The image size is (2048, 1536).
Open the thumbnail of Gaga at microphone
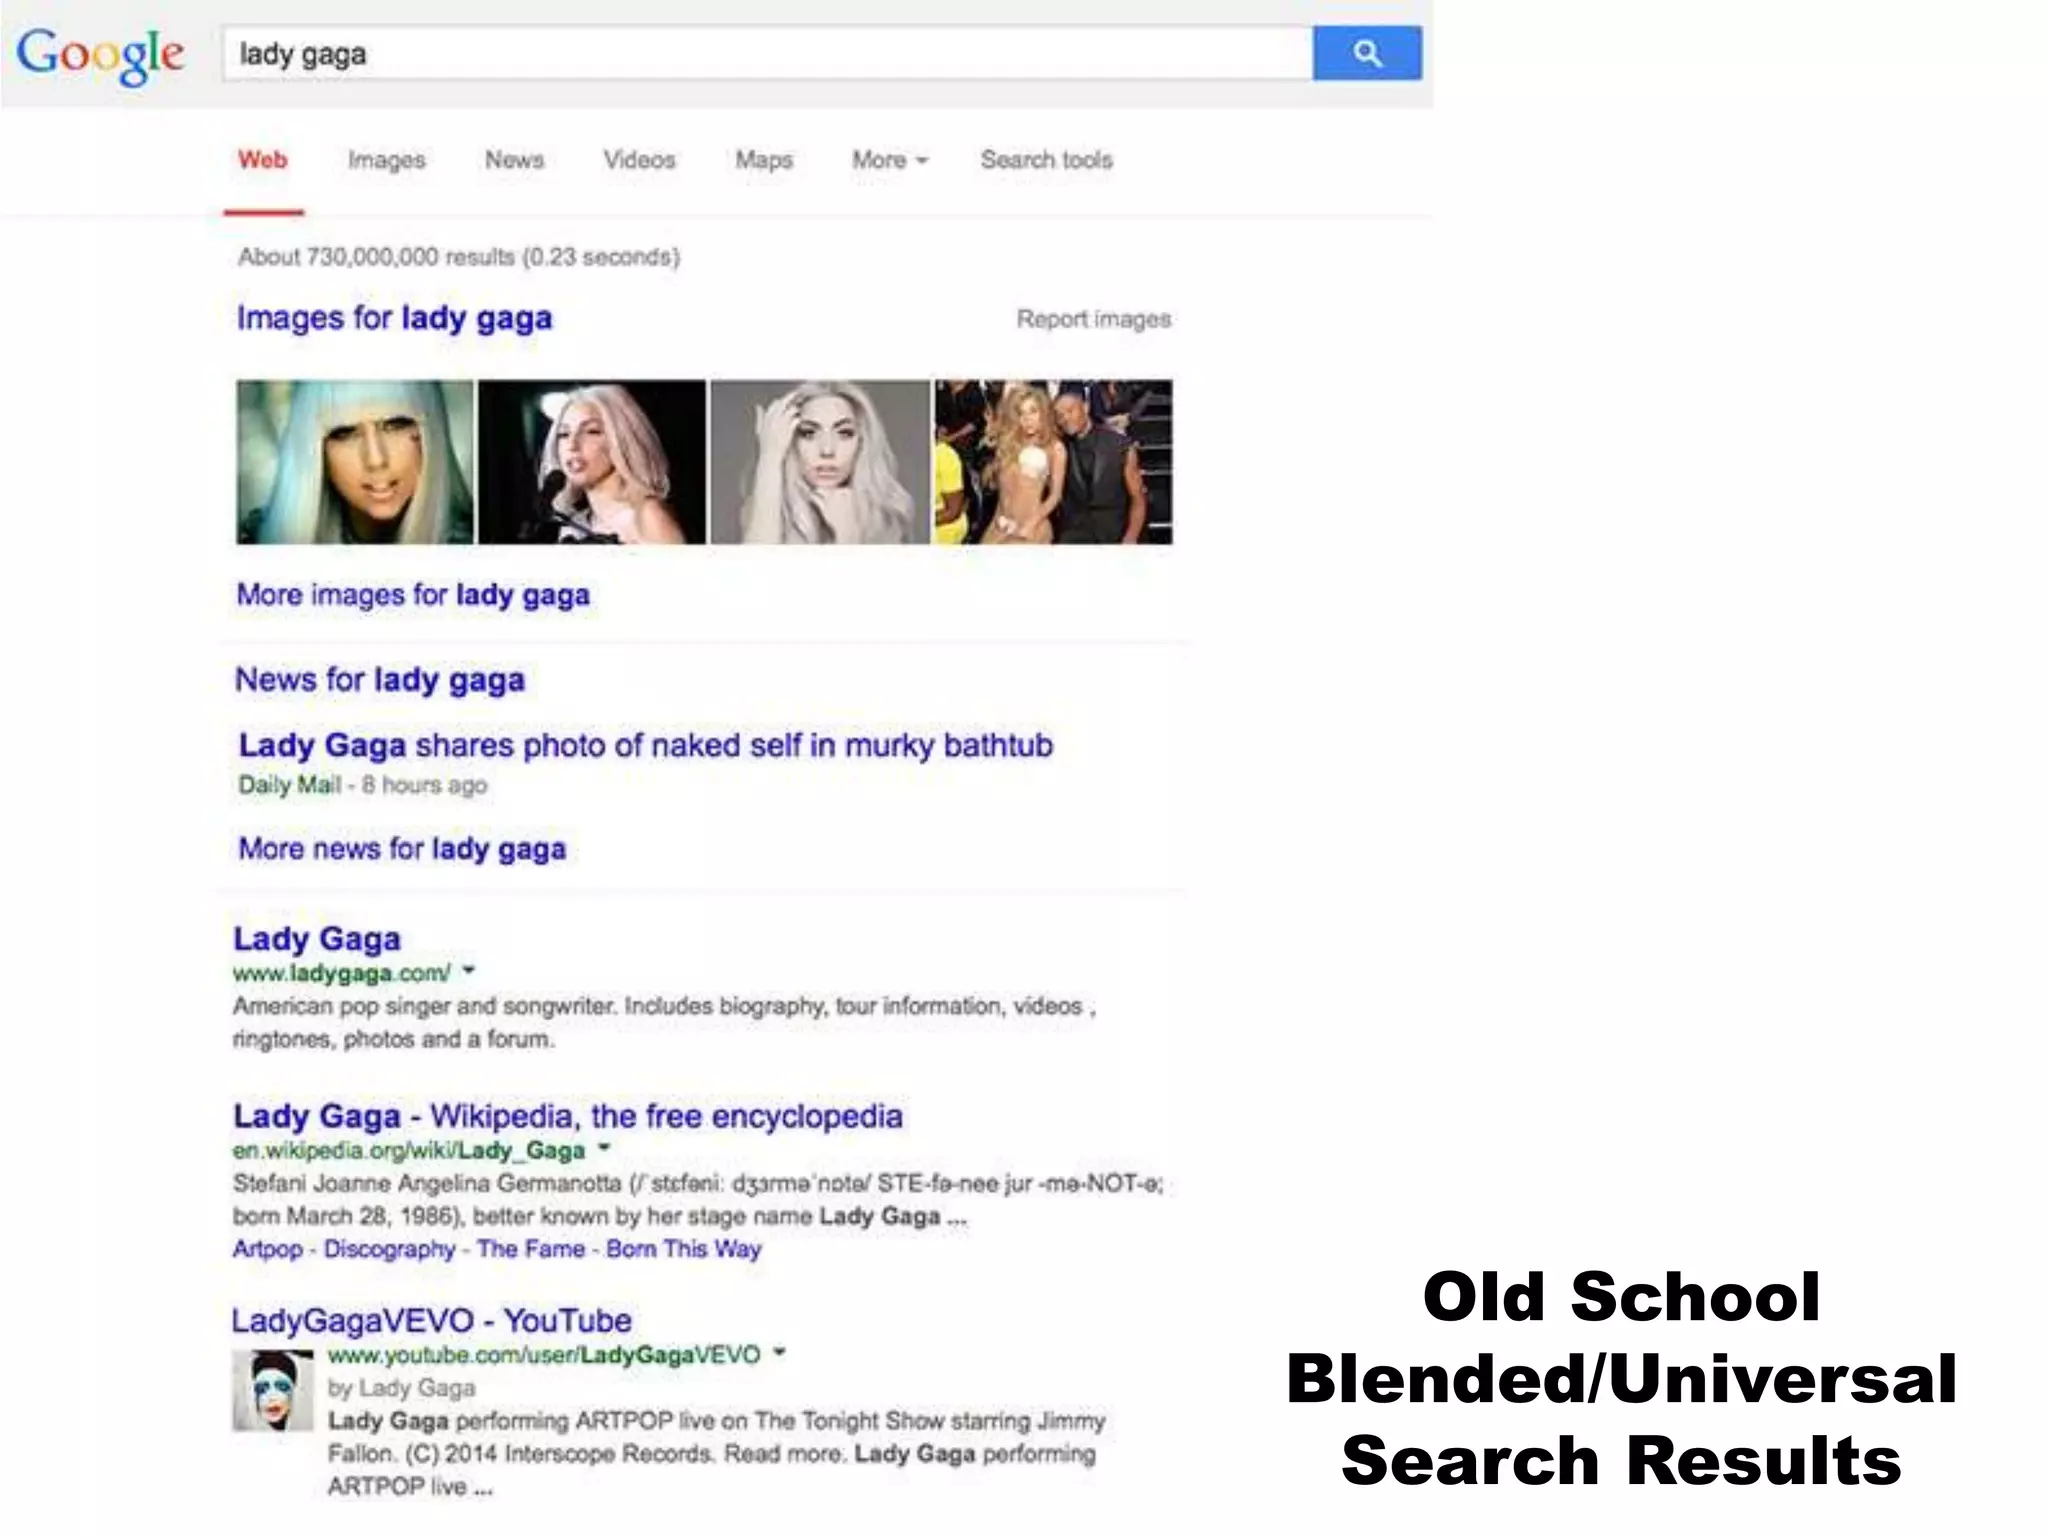[592, 462]
